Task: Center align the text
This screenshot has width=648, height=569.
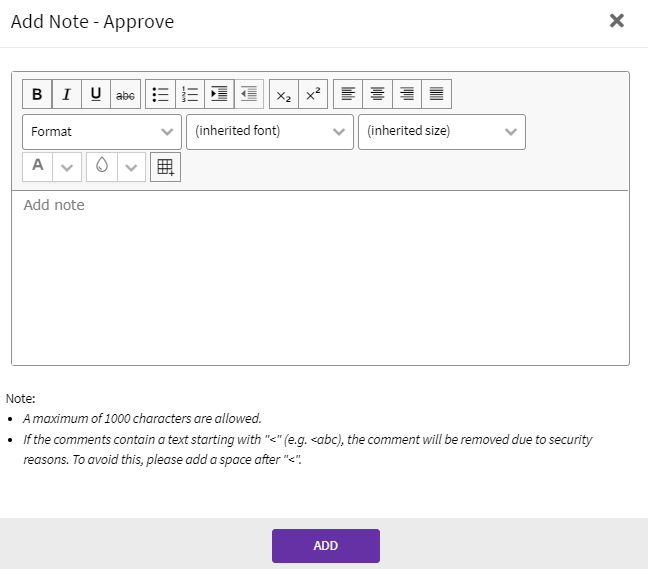Action: (377, 95)
